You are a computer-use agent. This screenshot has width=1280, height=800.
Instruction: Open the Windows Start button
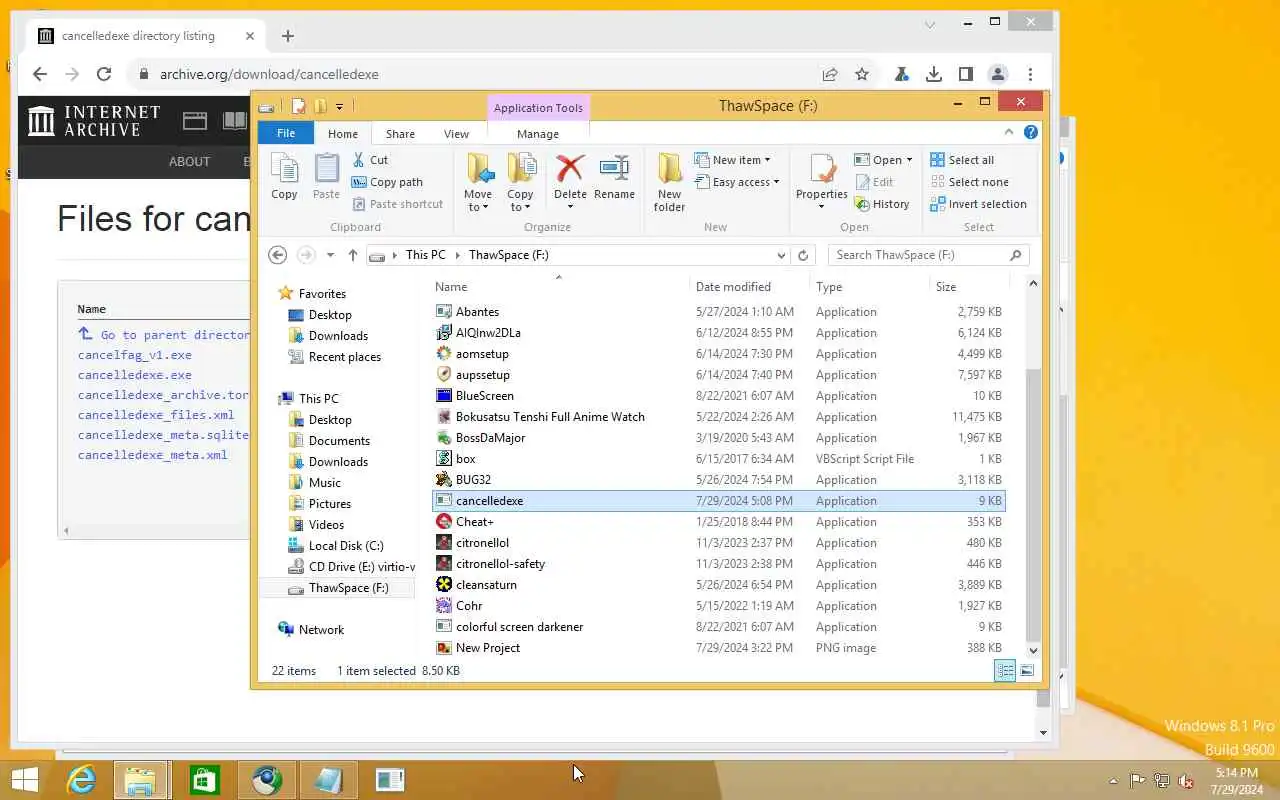click(25, 780)
